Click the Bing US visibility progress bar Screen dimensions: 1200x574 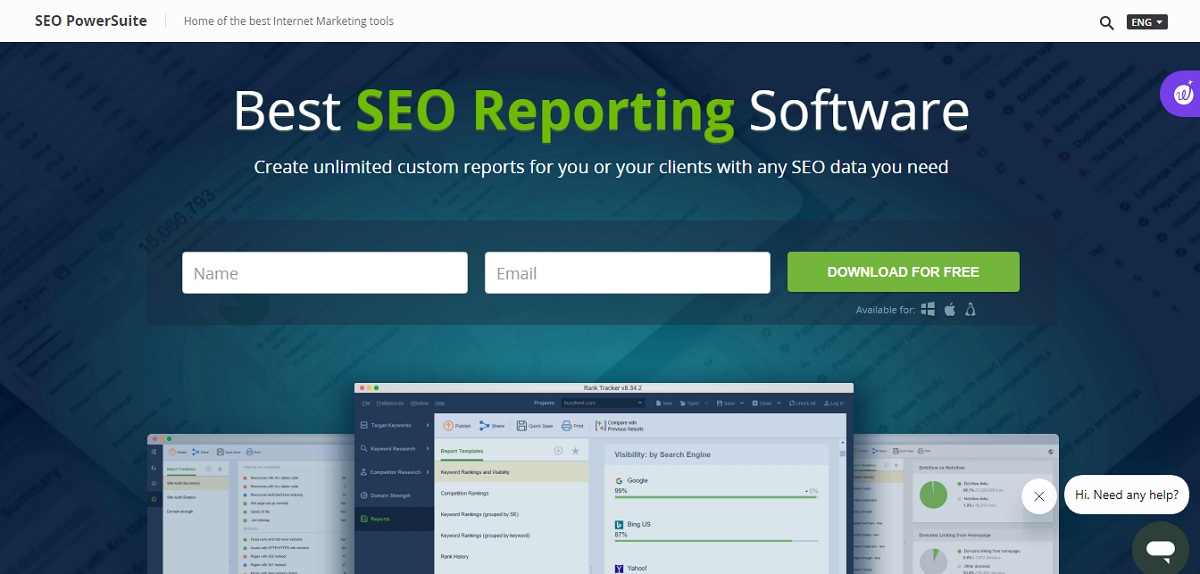tap(716, 541)
